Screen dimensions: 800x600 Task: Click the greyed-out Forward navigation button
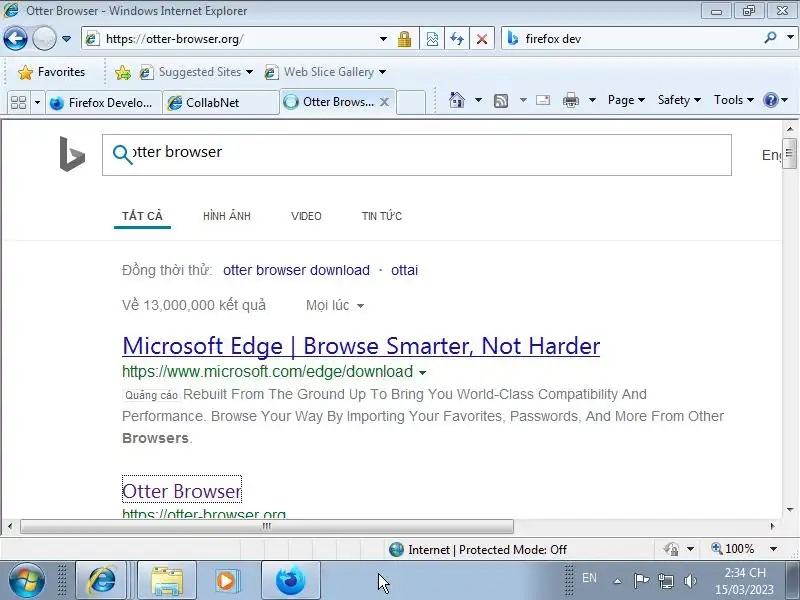tap(44, 38)
